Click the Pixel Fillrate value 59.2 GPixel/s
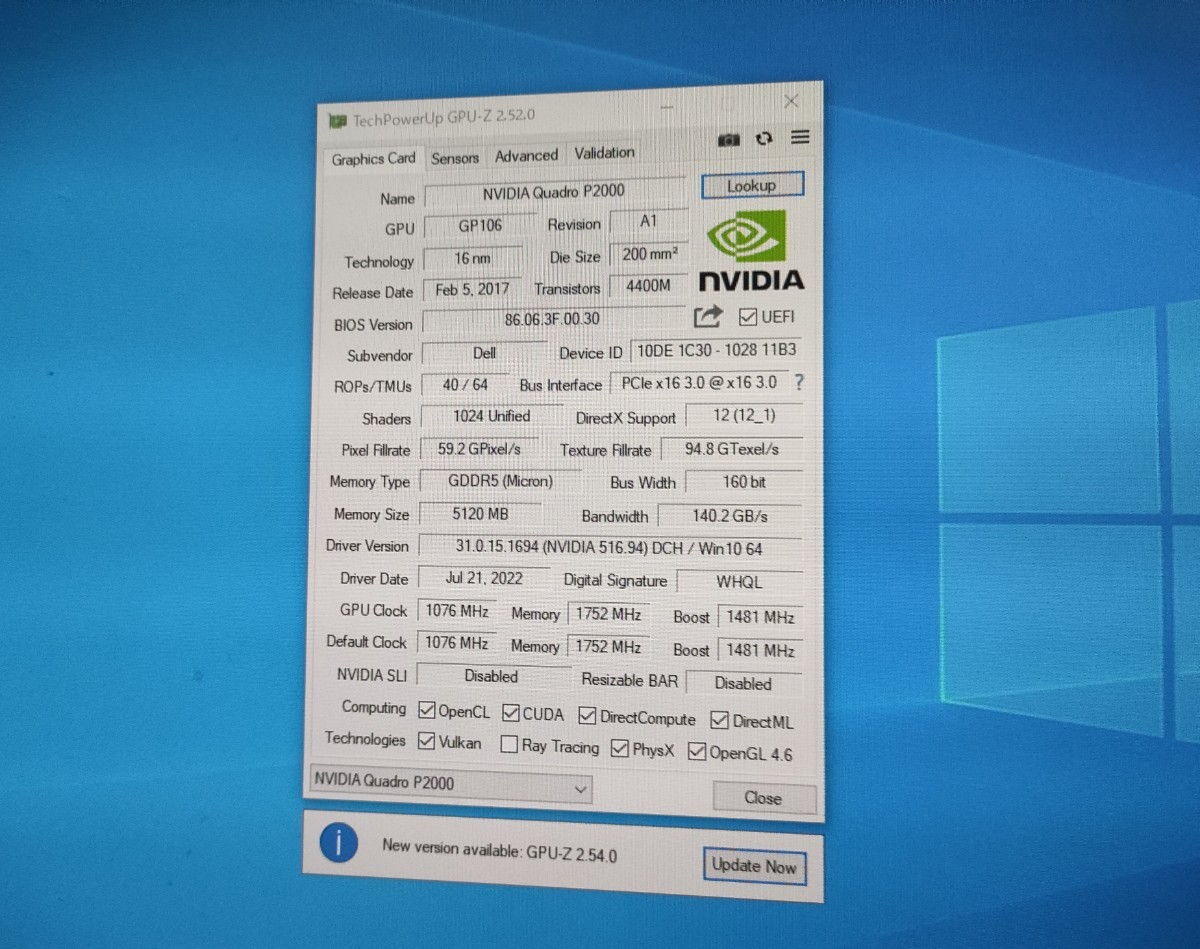 click(479, 449)
